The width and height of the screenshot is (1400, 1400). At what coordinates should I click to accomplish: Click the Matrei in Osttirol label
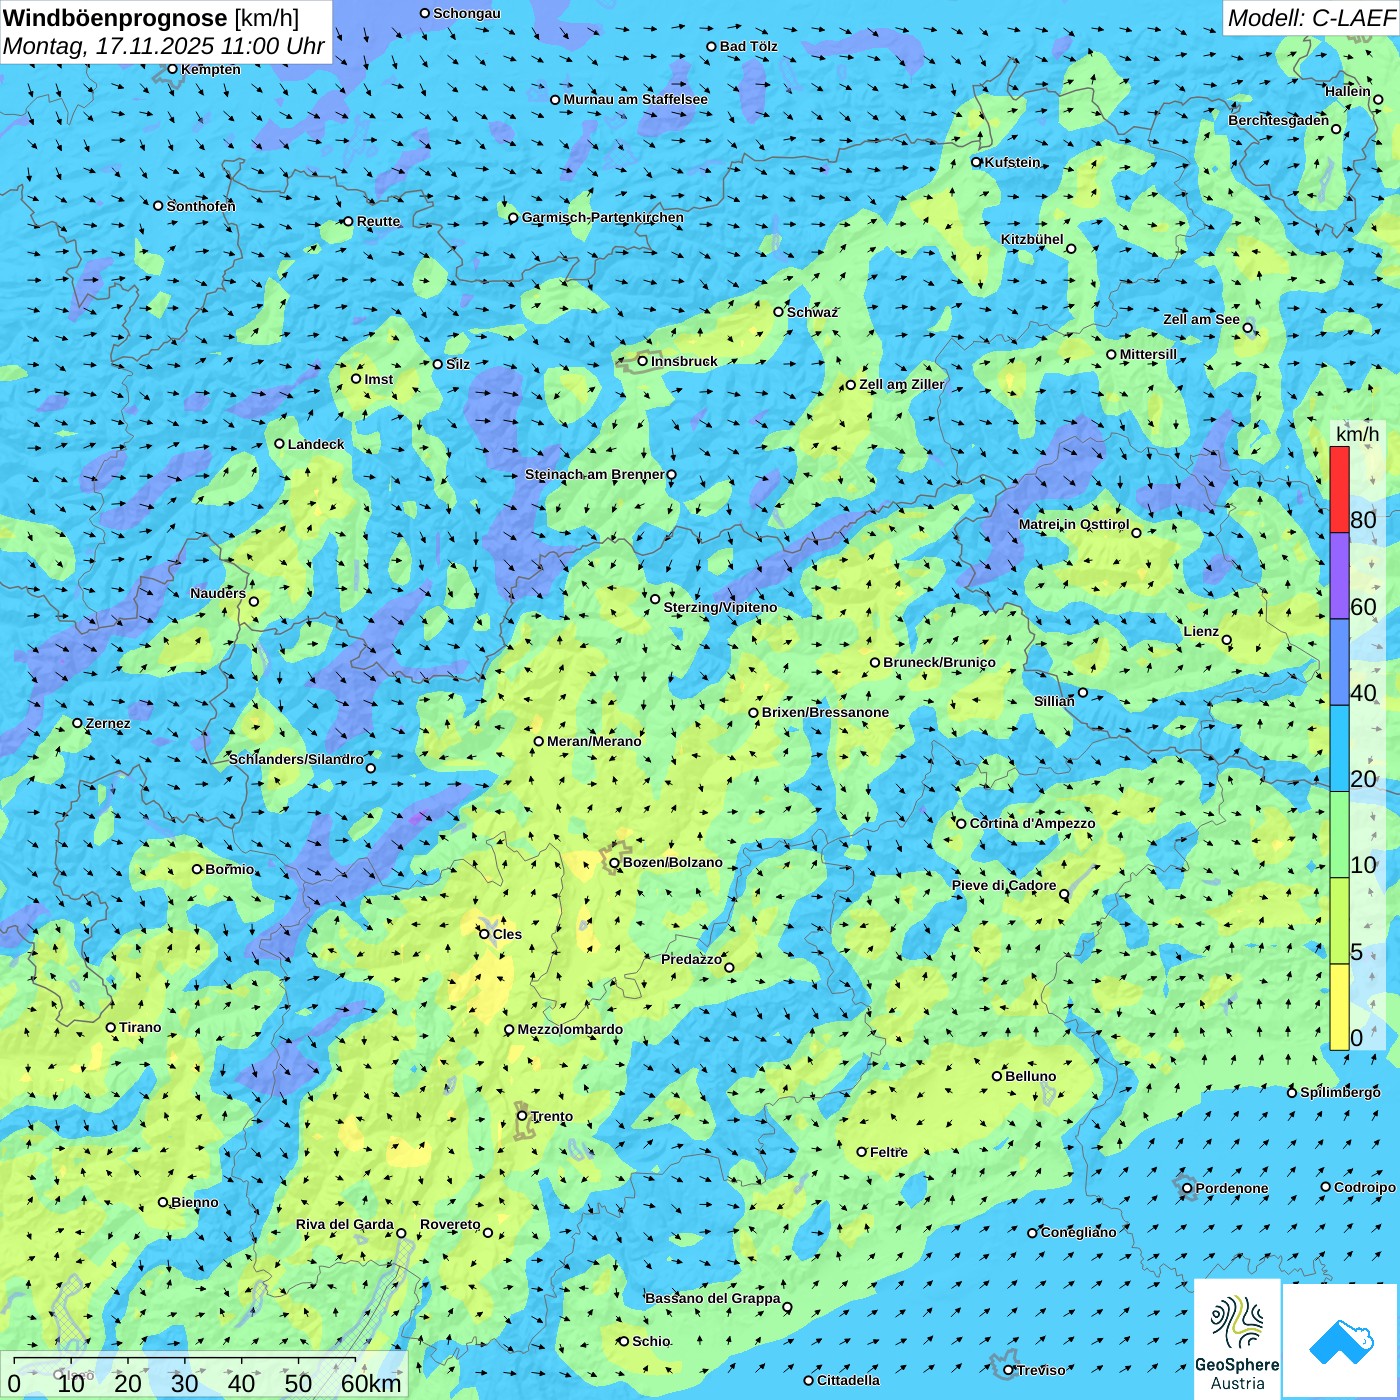1074,524
